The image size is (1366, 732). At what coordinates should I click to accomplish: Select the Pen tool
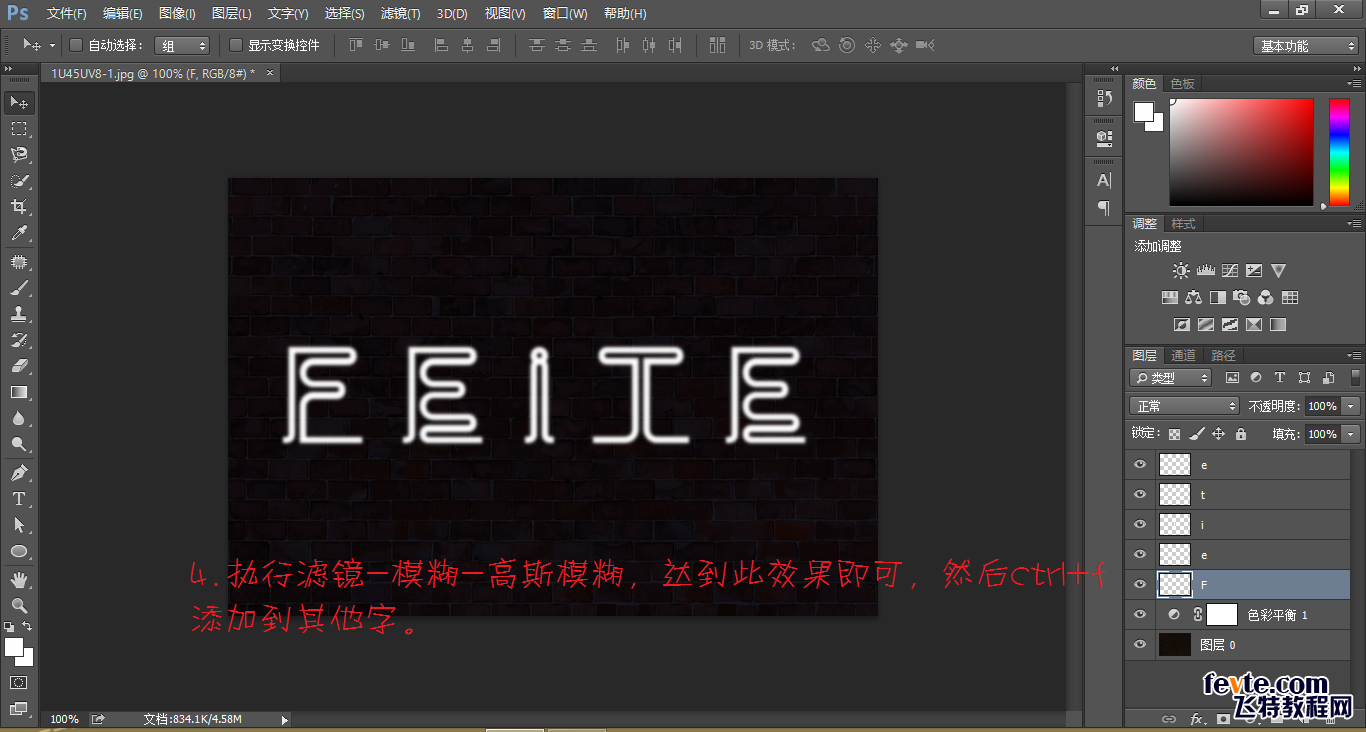pos(19,473)
